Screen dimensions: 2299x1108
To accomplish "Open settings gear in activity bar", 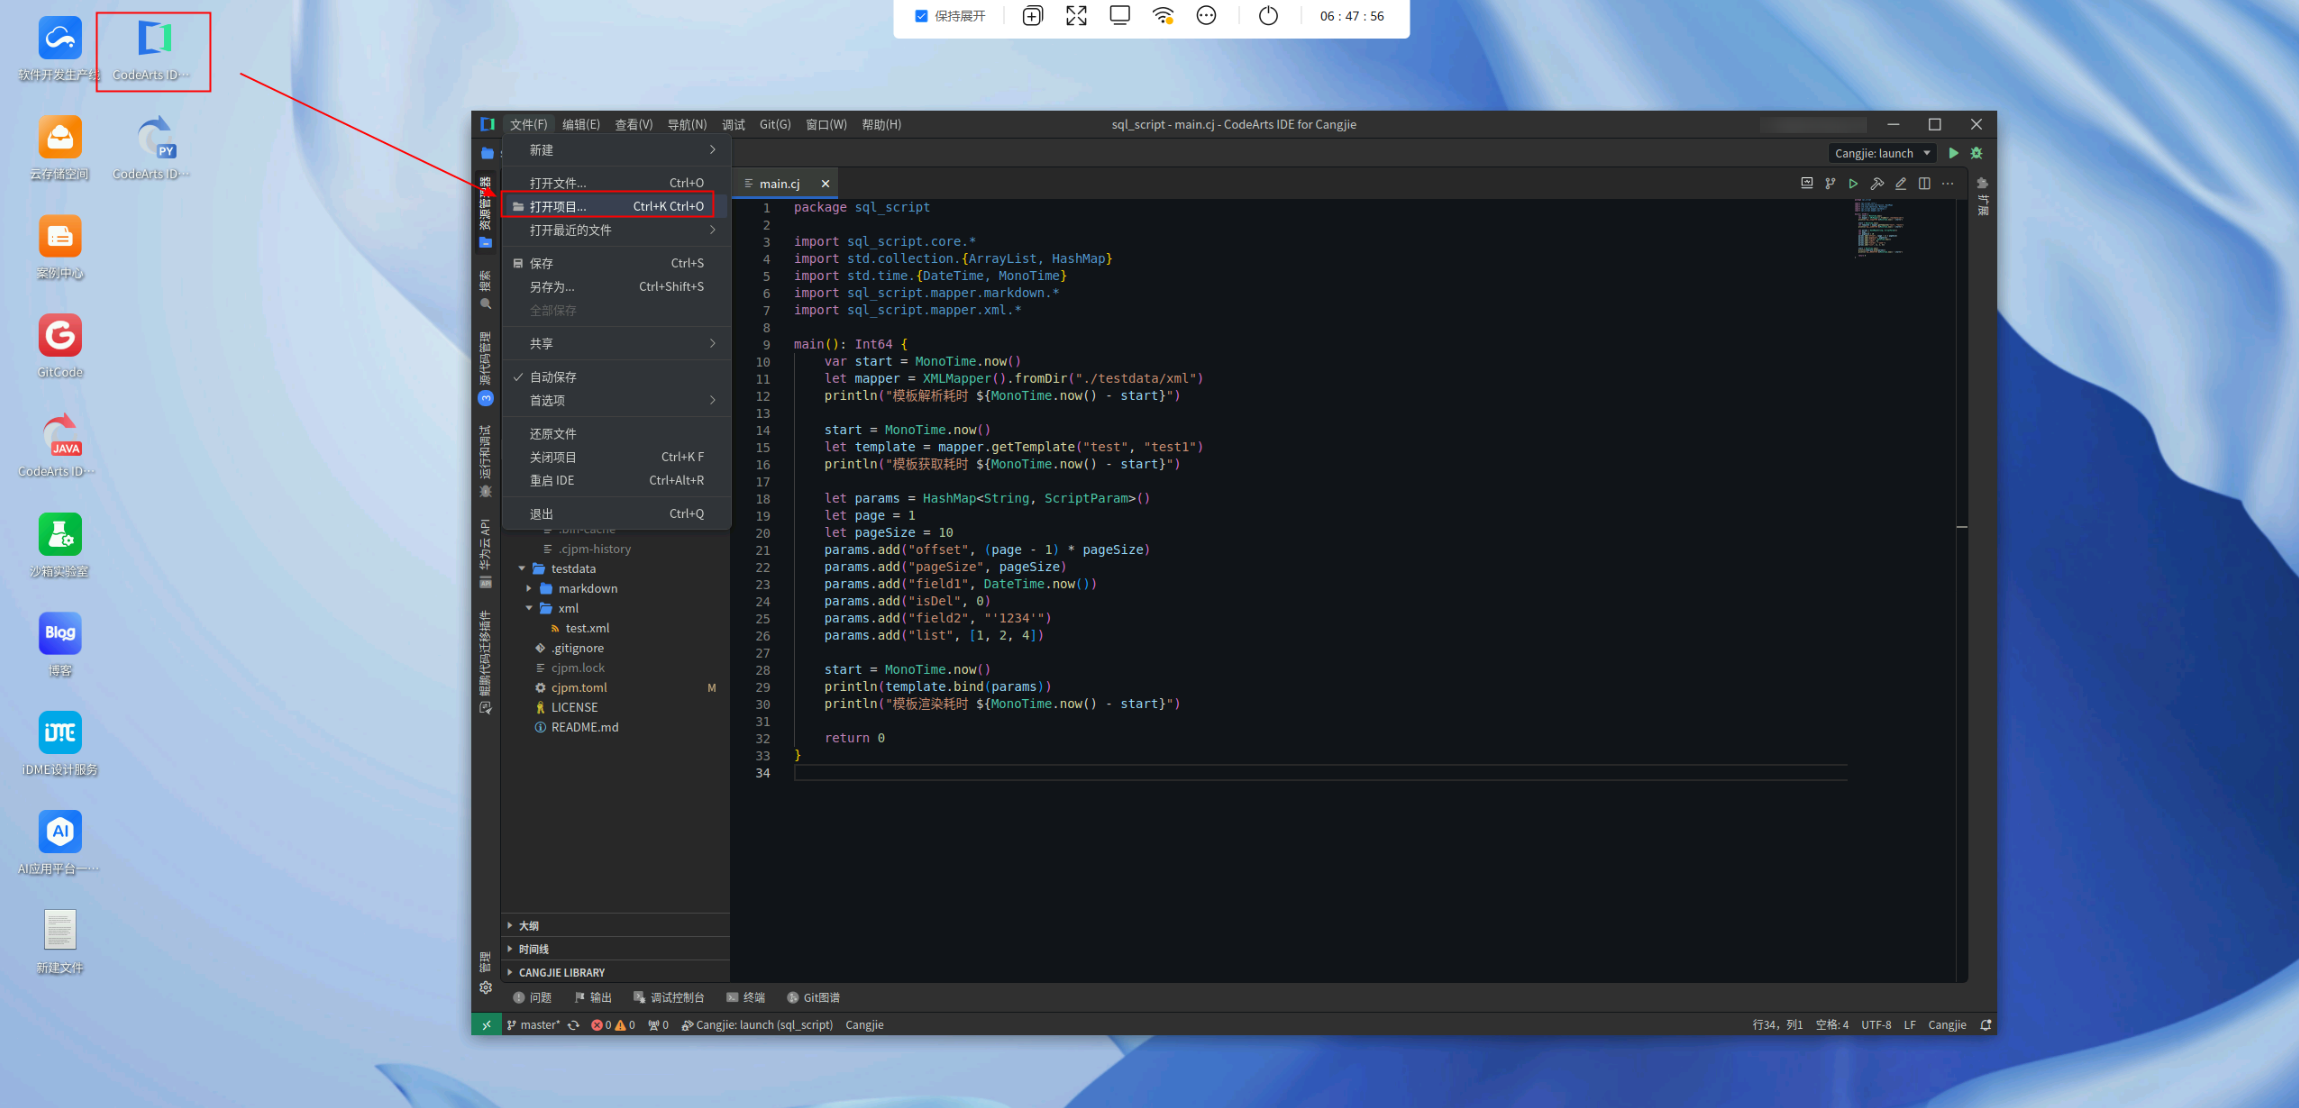I will coord(485,988).
